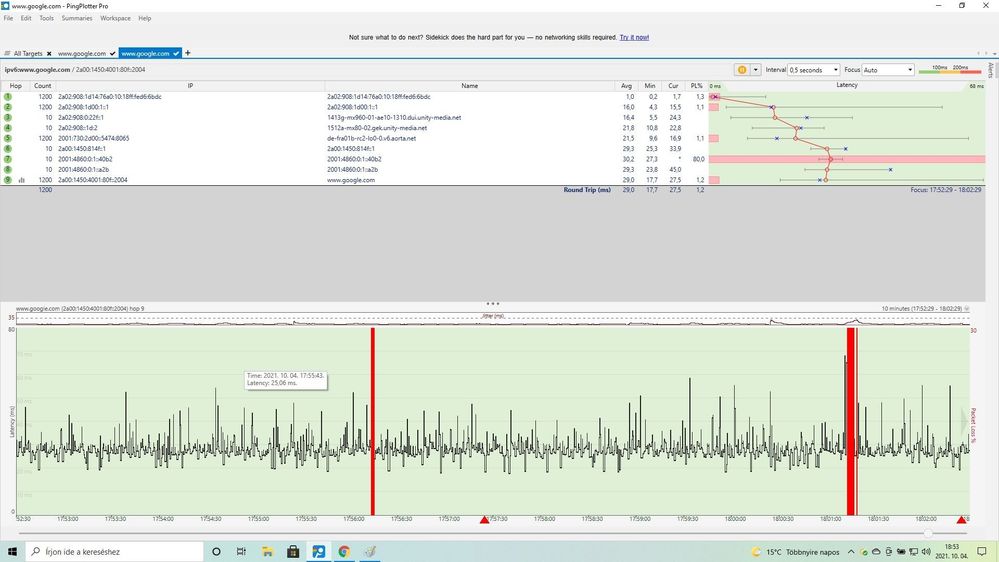
Task: Click the ipv6:www.google.com target address header
Action: 75,69
